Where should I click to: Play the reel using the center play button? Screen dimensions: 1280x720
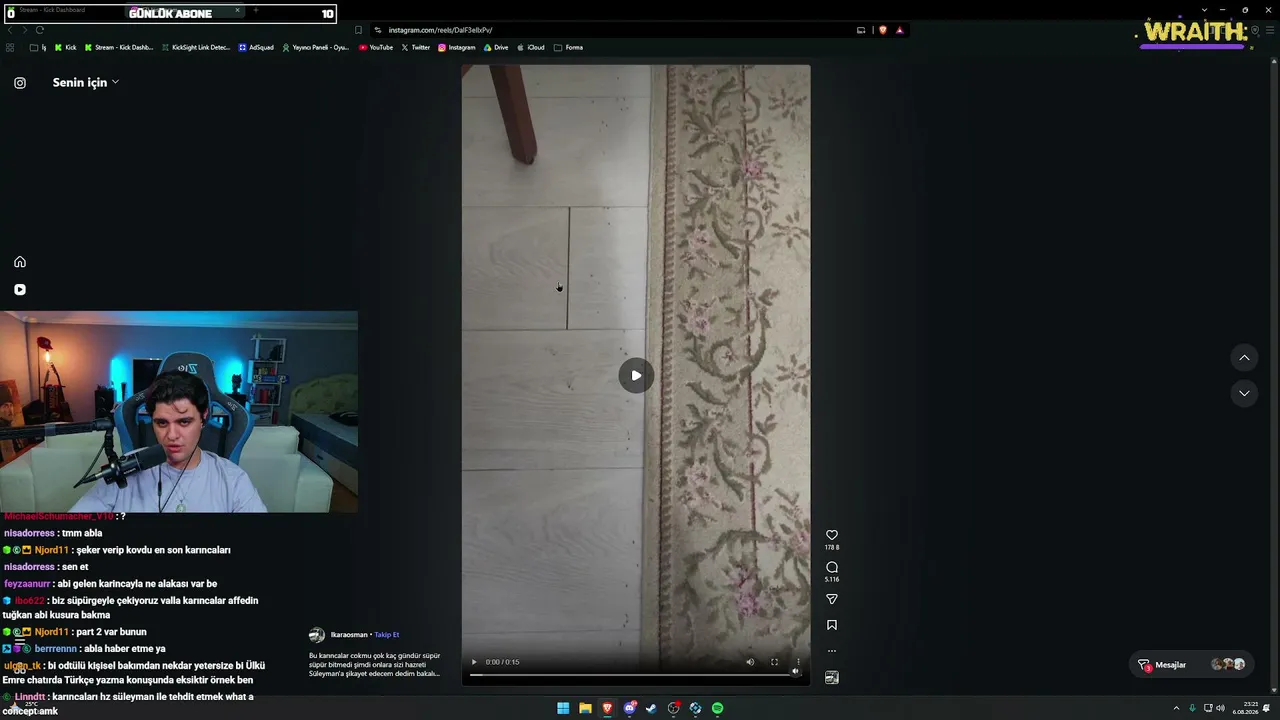click(636, 376)
